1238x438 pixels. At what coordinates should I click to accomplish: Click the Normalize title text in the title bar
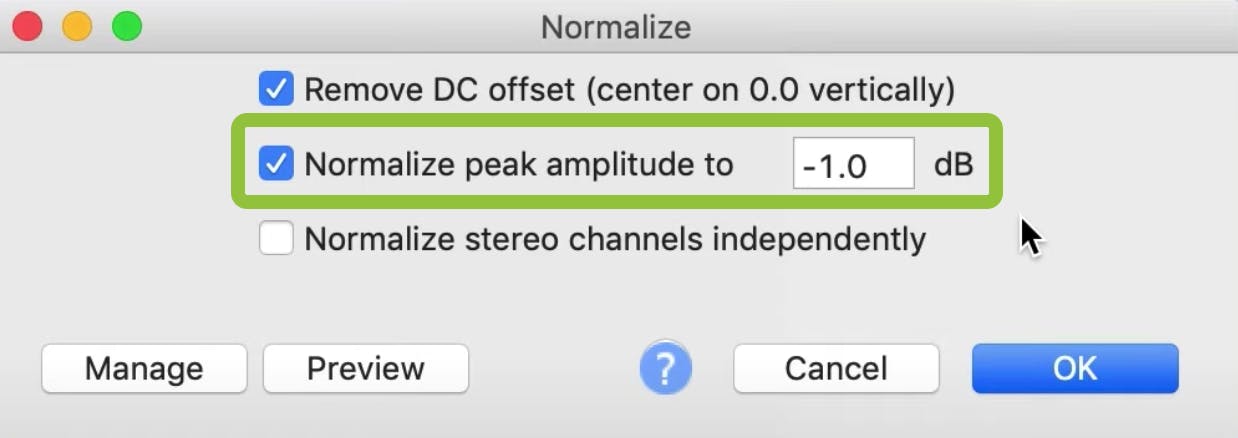point(616,26)
